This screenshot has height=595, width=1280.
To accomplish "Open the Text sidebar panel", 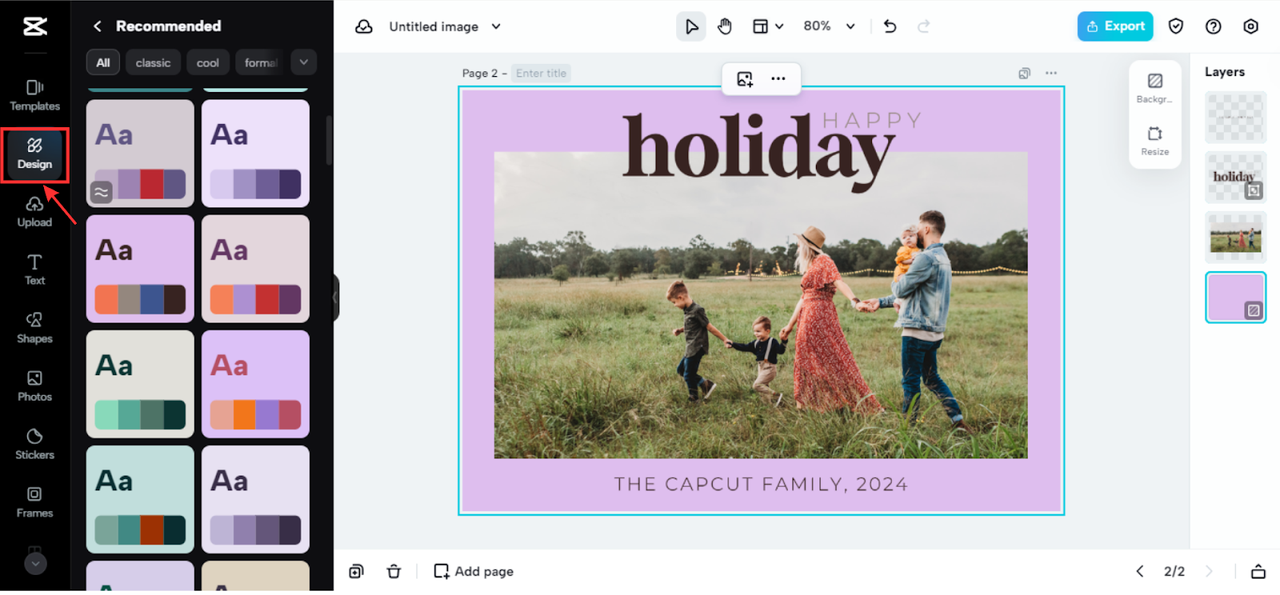I will (35, 270).
